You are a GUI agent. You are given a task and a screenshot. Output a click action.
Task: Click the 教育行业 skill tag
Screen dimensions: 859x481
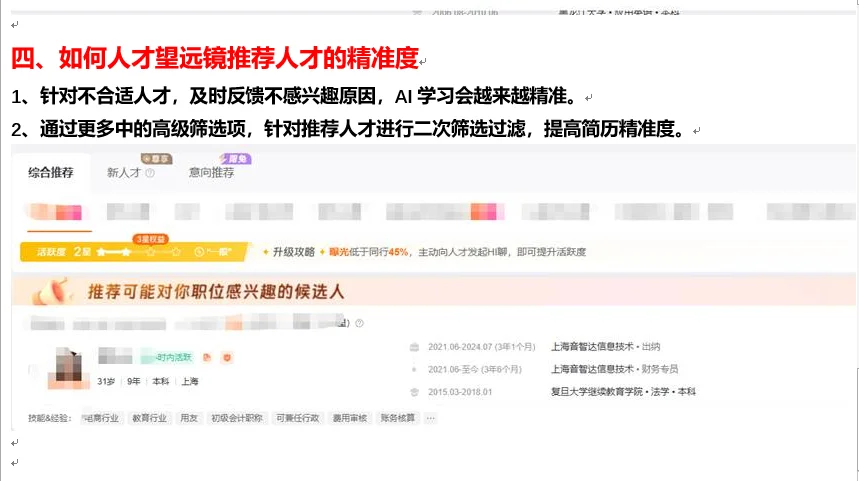tap(149, 418)
